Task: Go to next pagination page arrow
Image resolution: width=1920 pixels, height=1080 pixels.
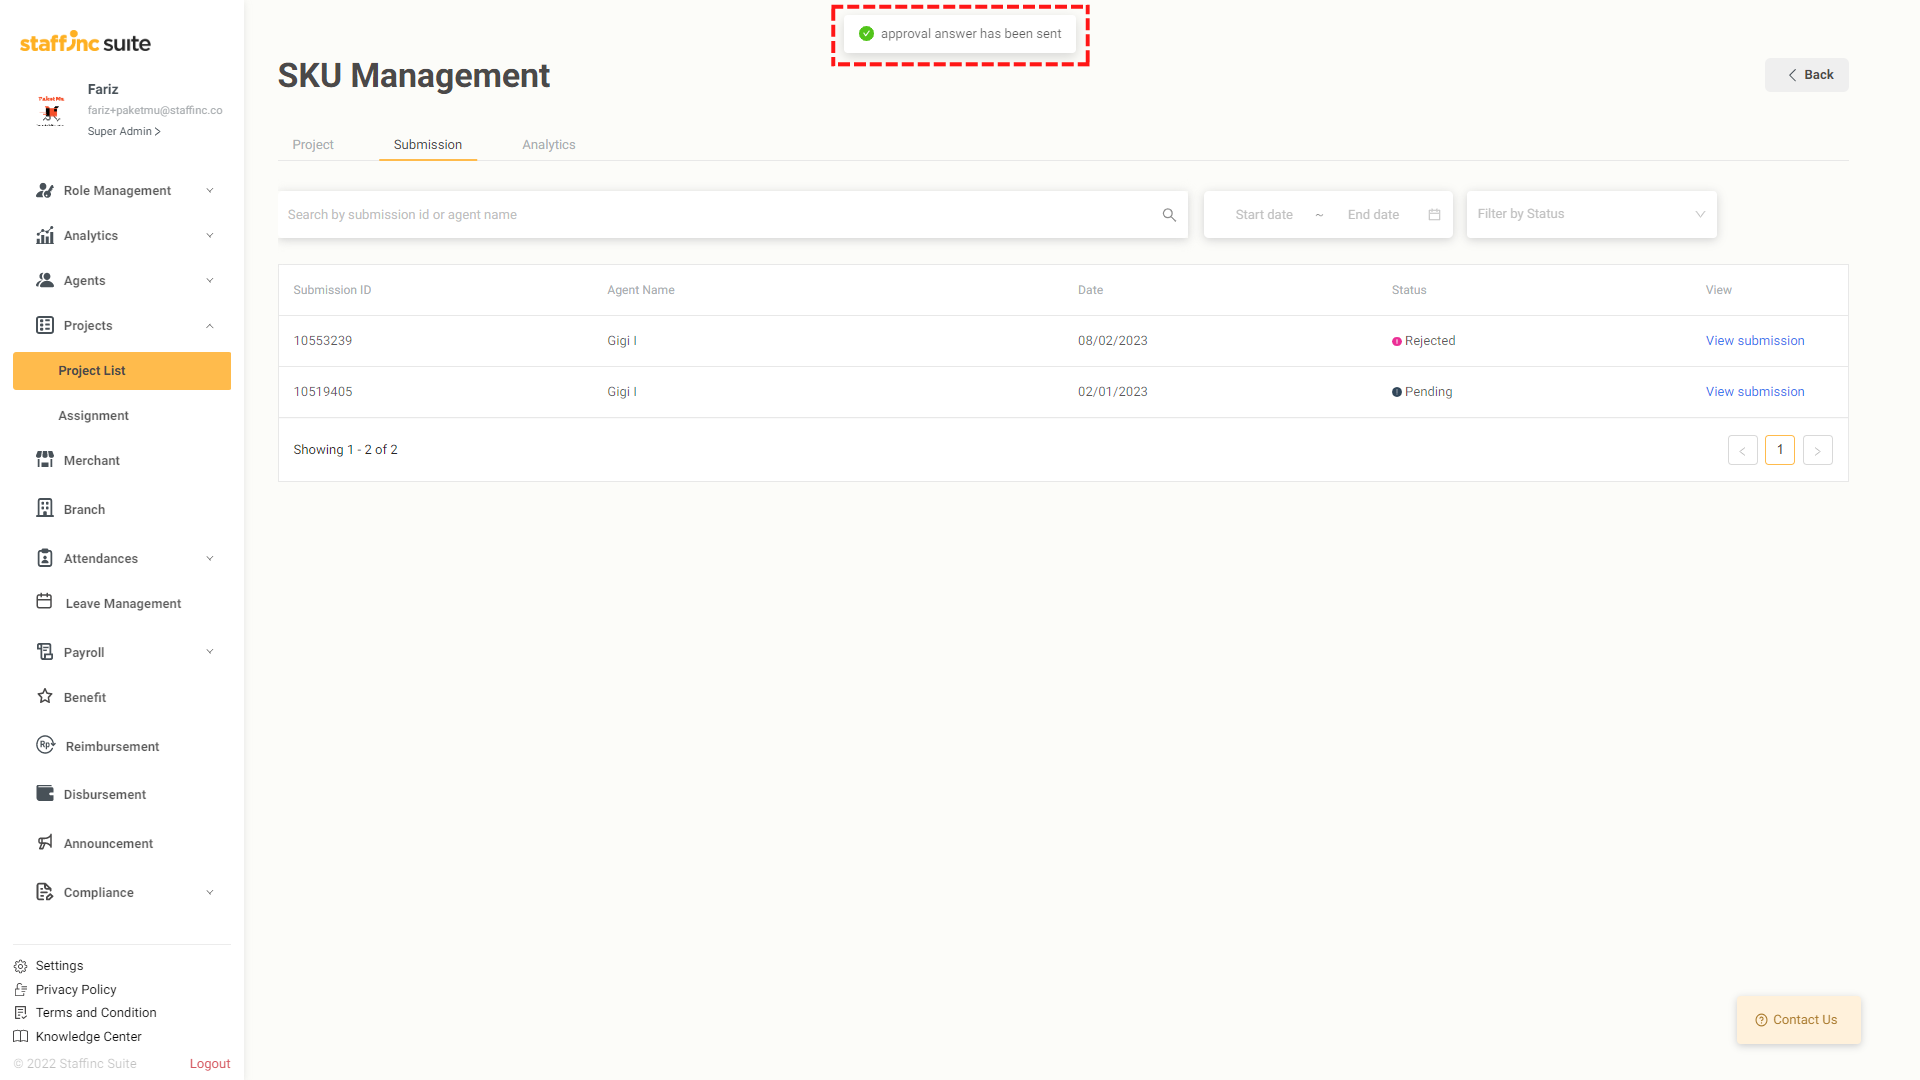Action: (x=1817, y=450)
